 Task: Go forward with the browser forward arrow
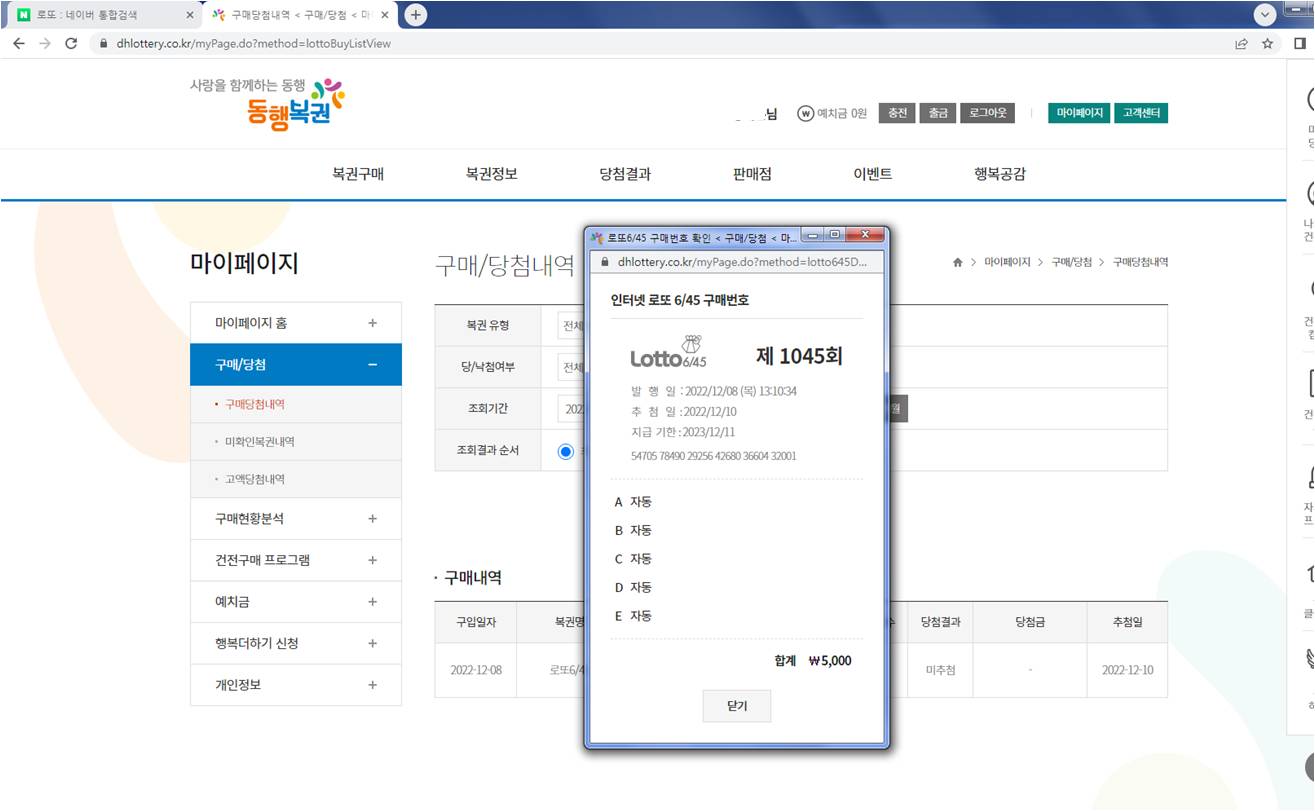coord(45,43)
